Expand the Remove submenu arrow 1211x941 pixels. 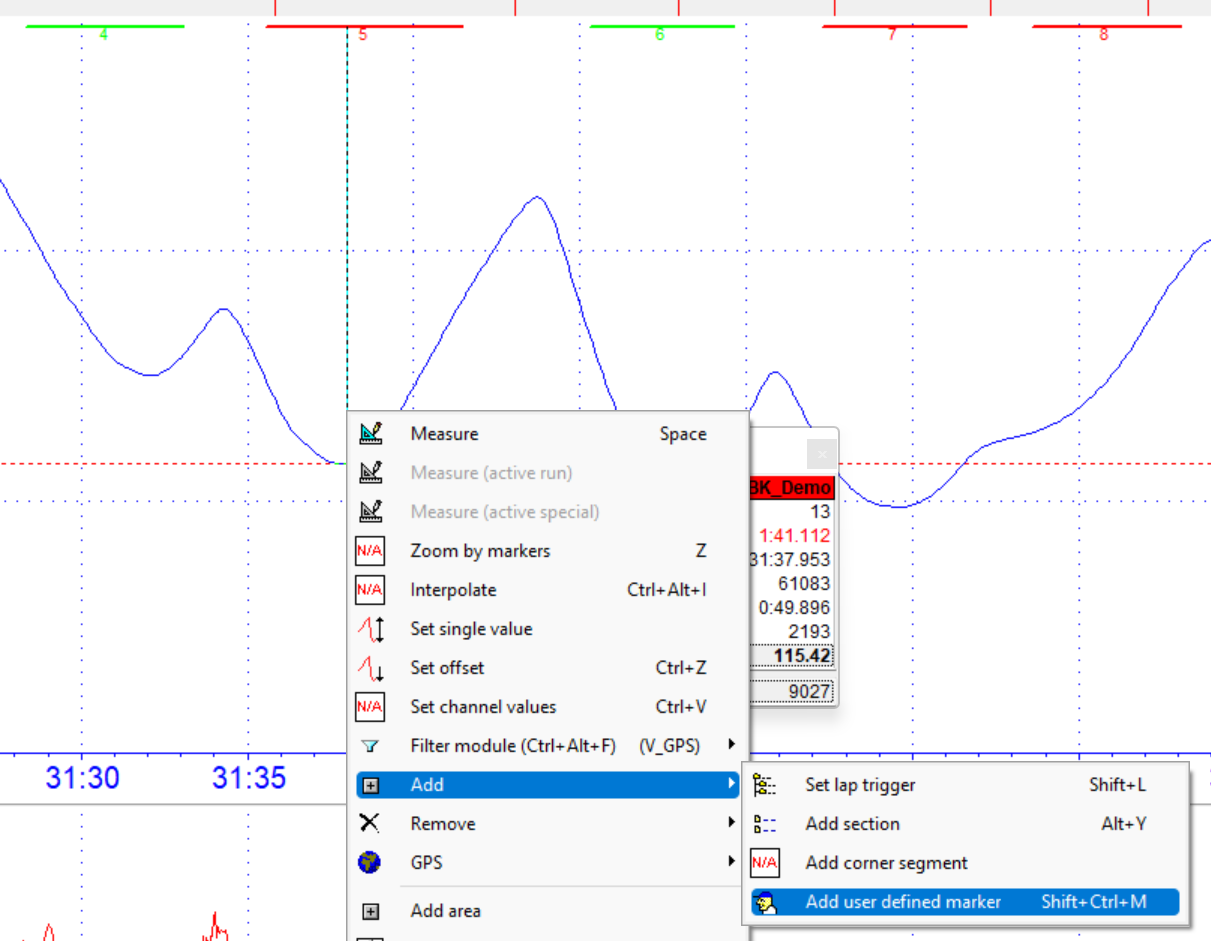(732, 824)
